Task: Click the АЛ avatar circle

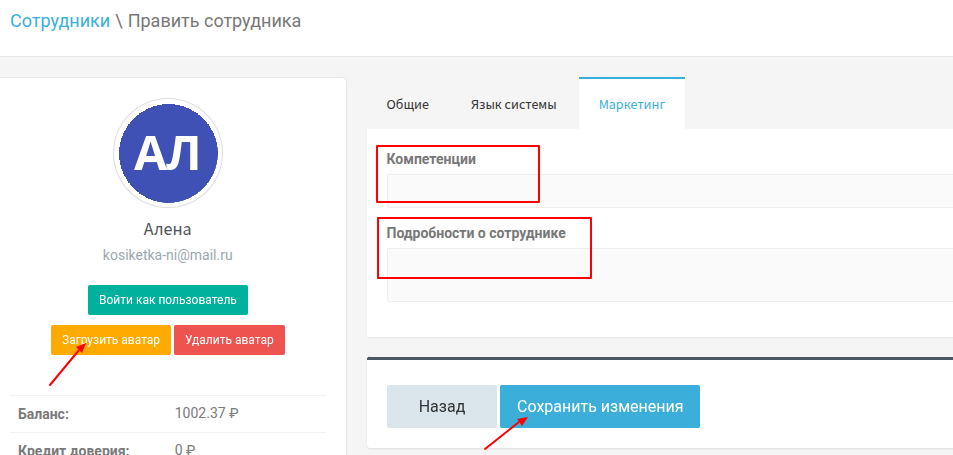Action: pos(168,153)
